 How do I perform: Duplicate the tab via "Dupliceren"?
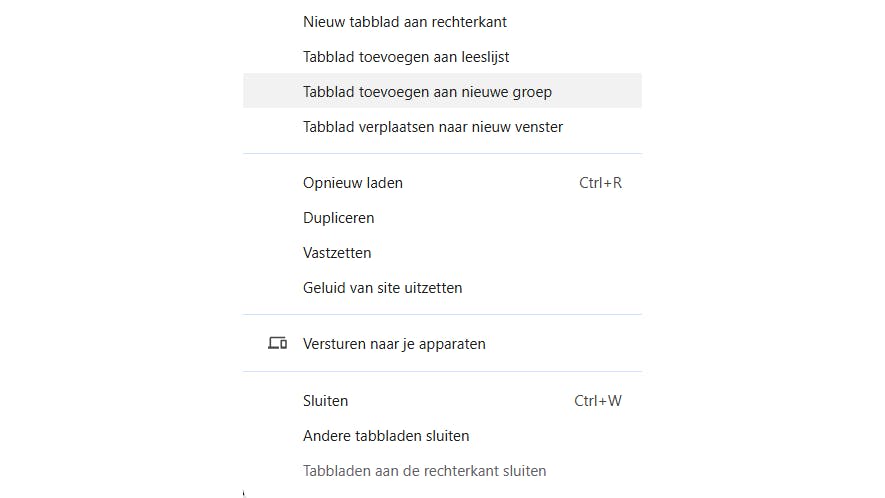click(338, 218)
